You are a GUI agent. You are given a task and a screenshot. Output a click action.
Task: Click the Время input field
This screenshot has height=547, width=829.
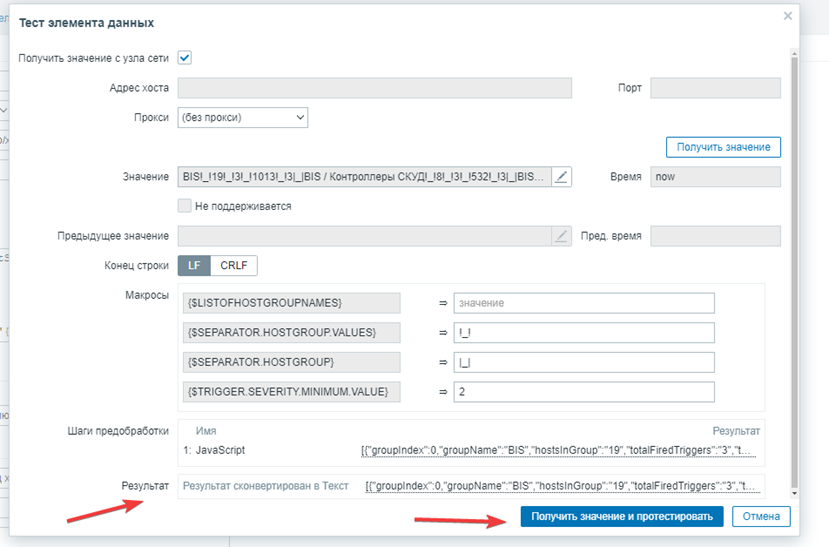714,177
